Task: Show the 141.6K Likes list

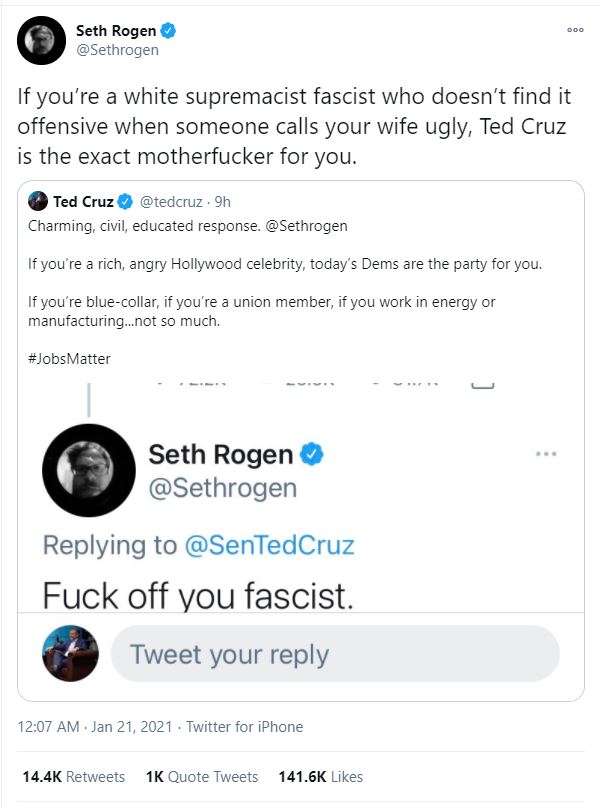Action: [x=318, y=776]
